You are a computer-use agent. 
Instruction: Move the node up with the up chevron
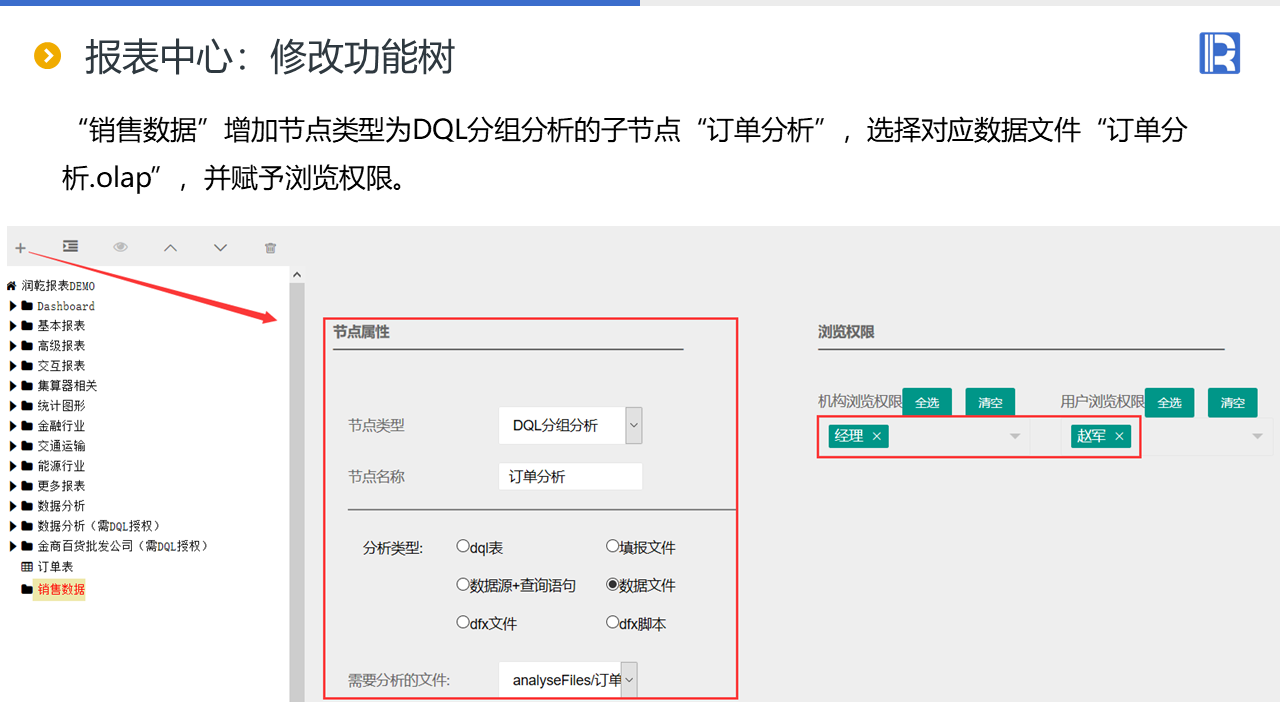[x=170, y=247]
